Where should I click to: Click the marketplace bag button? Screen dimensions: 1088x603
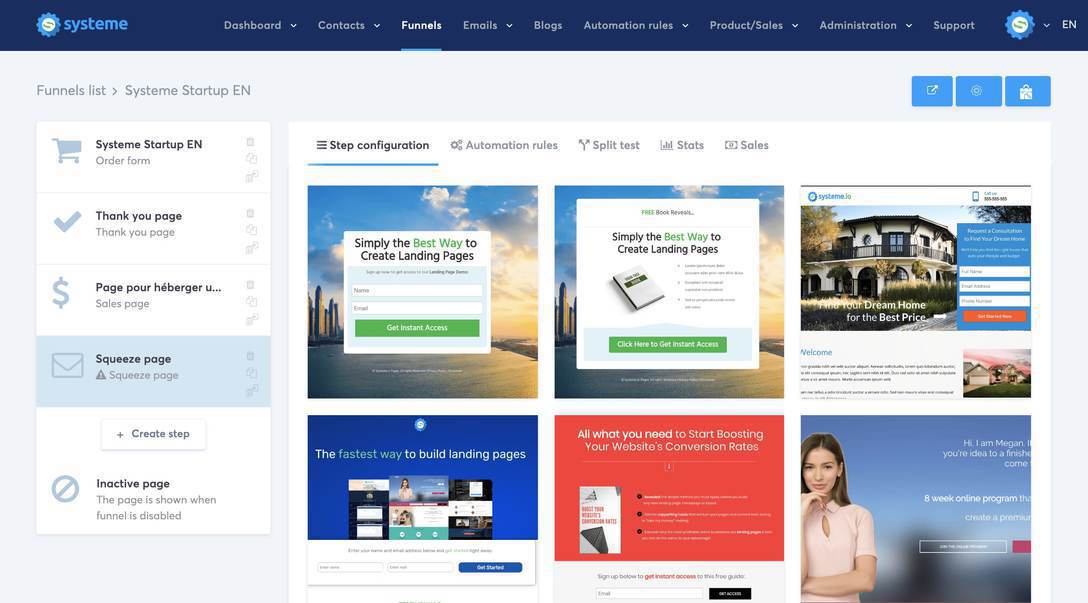(1027, 91)
